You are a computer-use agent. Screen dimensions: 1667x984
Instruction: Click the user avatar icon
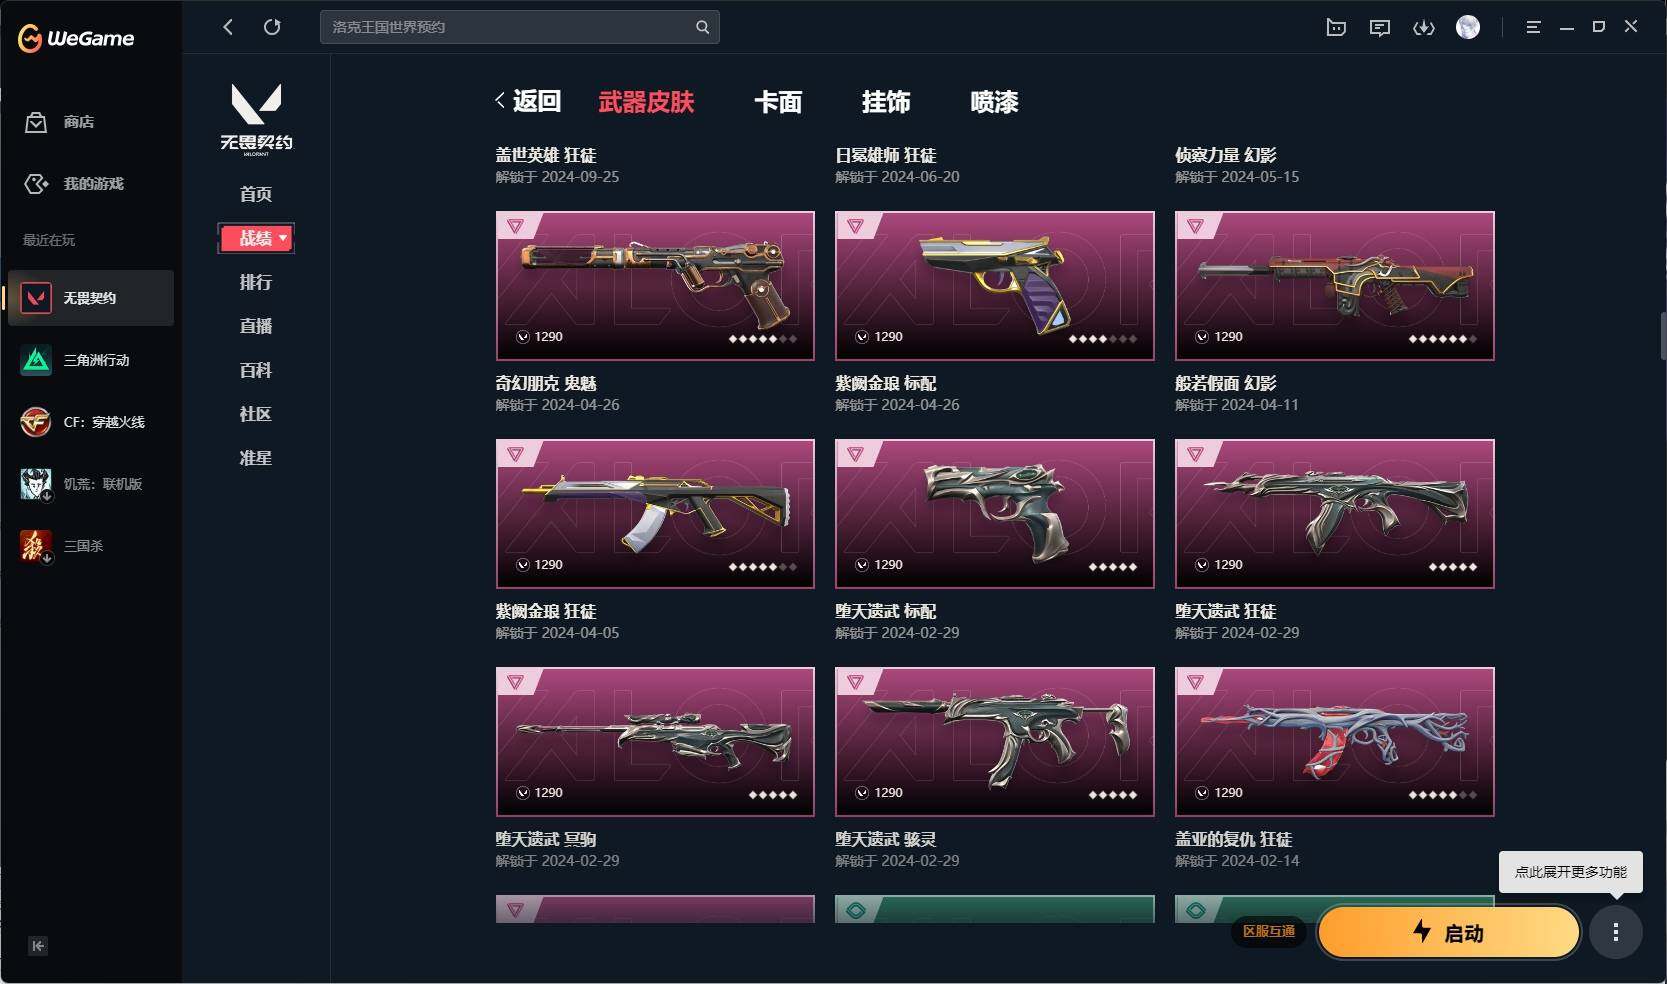pyautogui.click(x=1468, y=27)
